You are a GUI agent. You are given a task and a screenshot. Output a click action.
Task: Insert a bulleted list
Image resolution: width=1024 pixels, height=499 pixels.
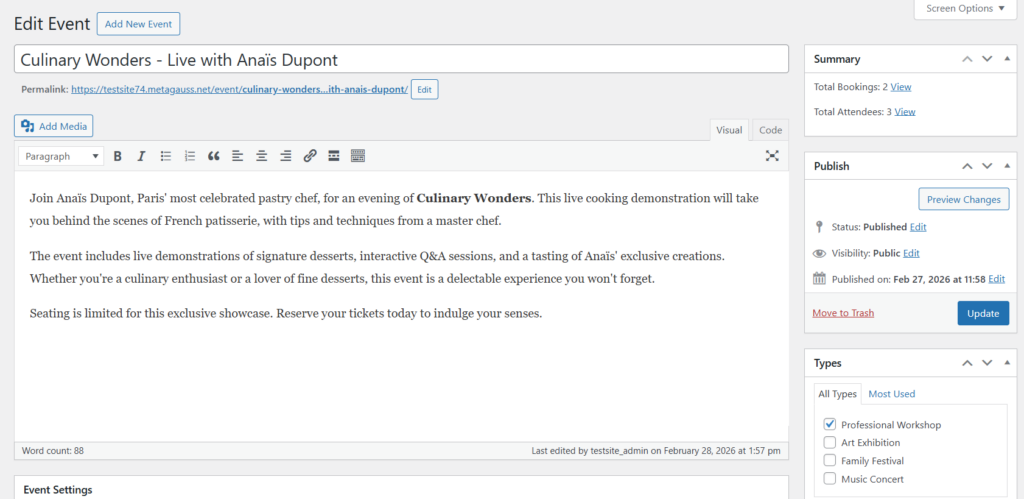click(166, 156)
